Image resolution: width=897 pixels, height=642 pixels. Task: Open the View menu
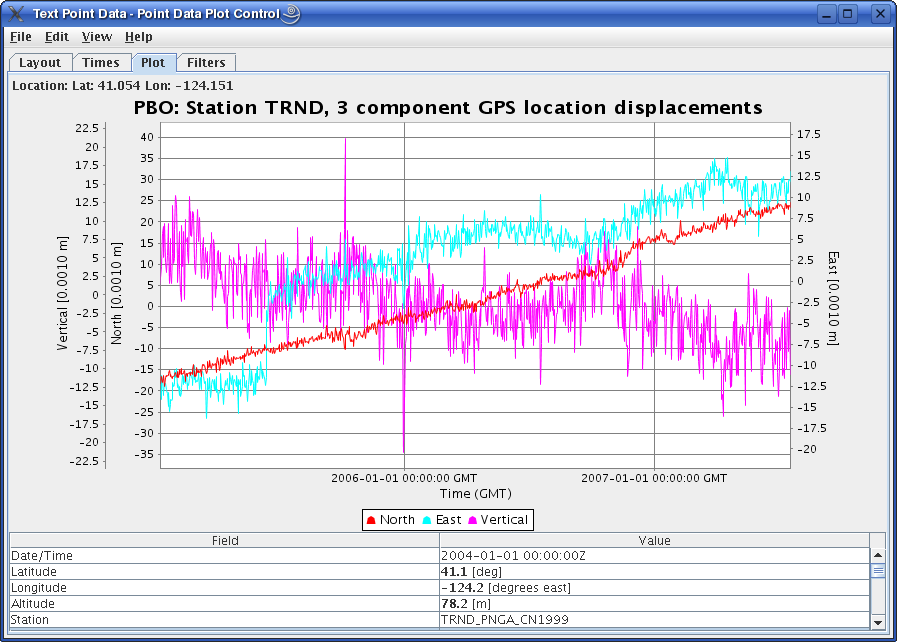point(96,37)
